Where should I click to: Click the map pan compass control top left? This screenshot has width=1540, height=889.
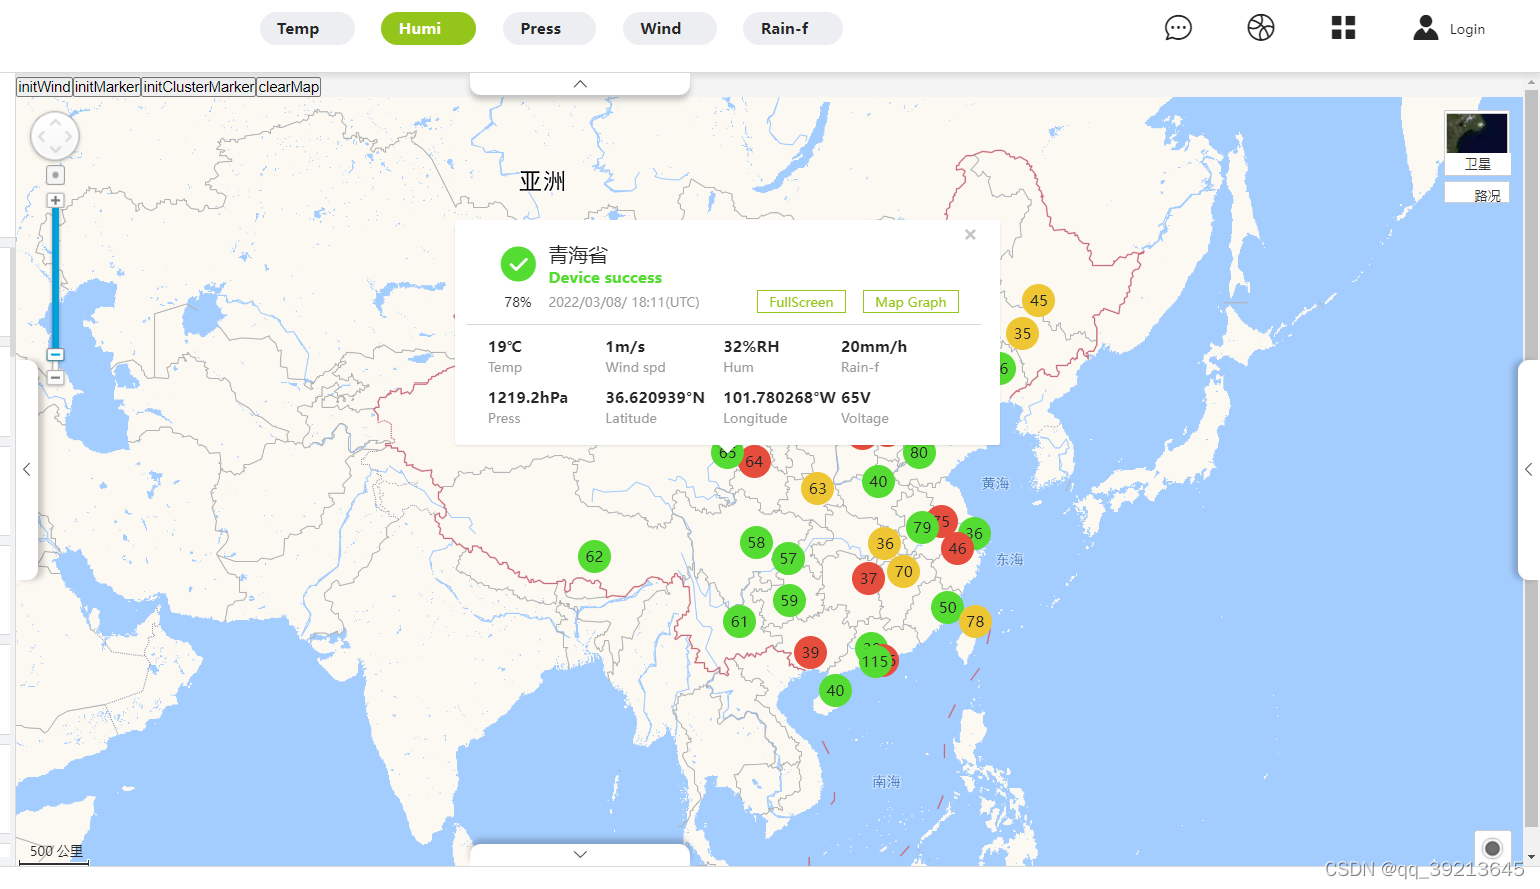(x=55, y=135)
